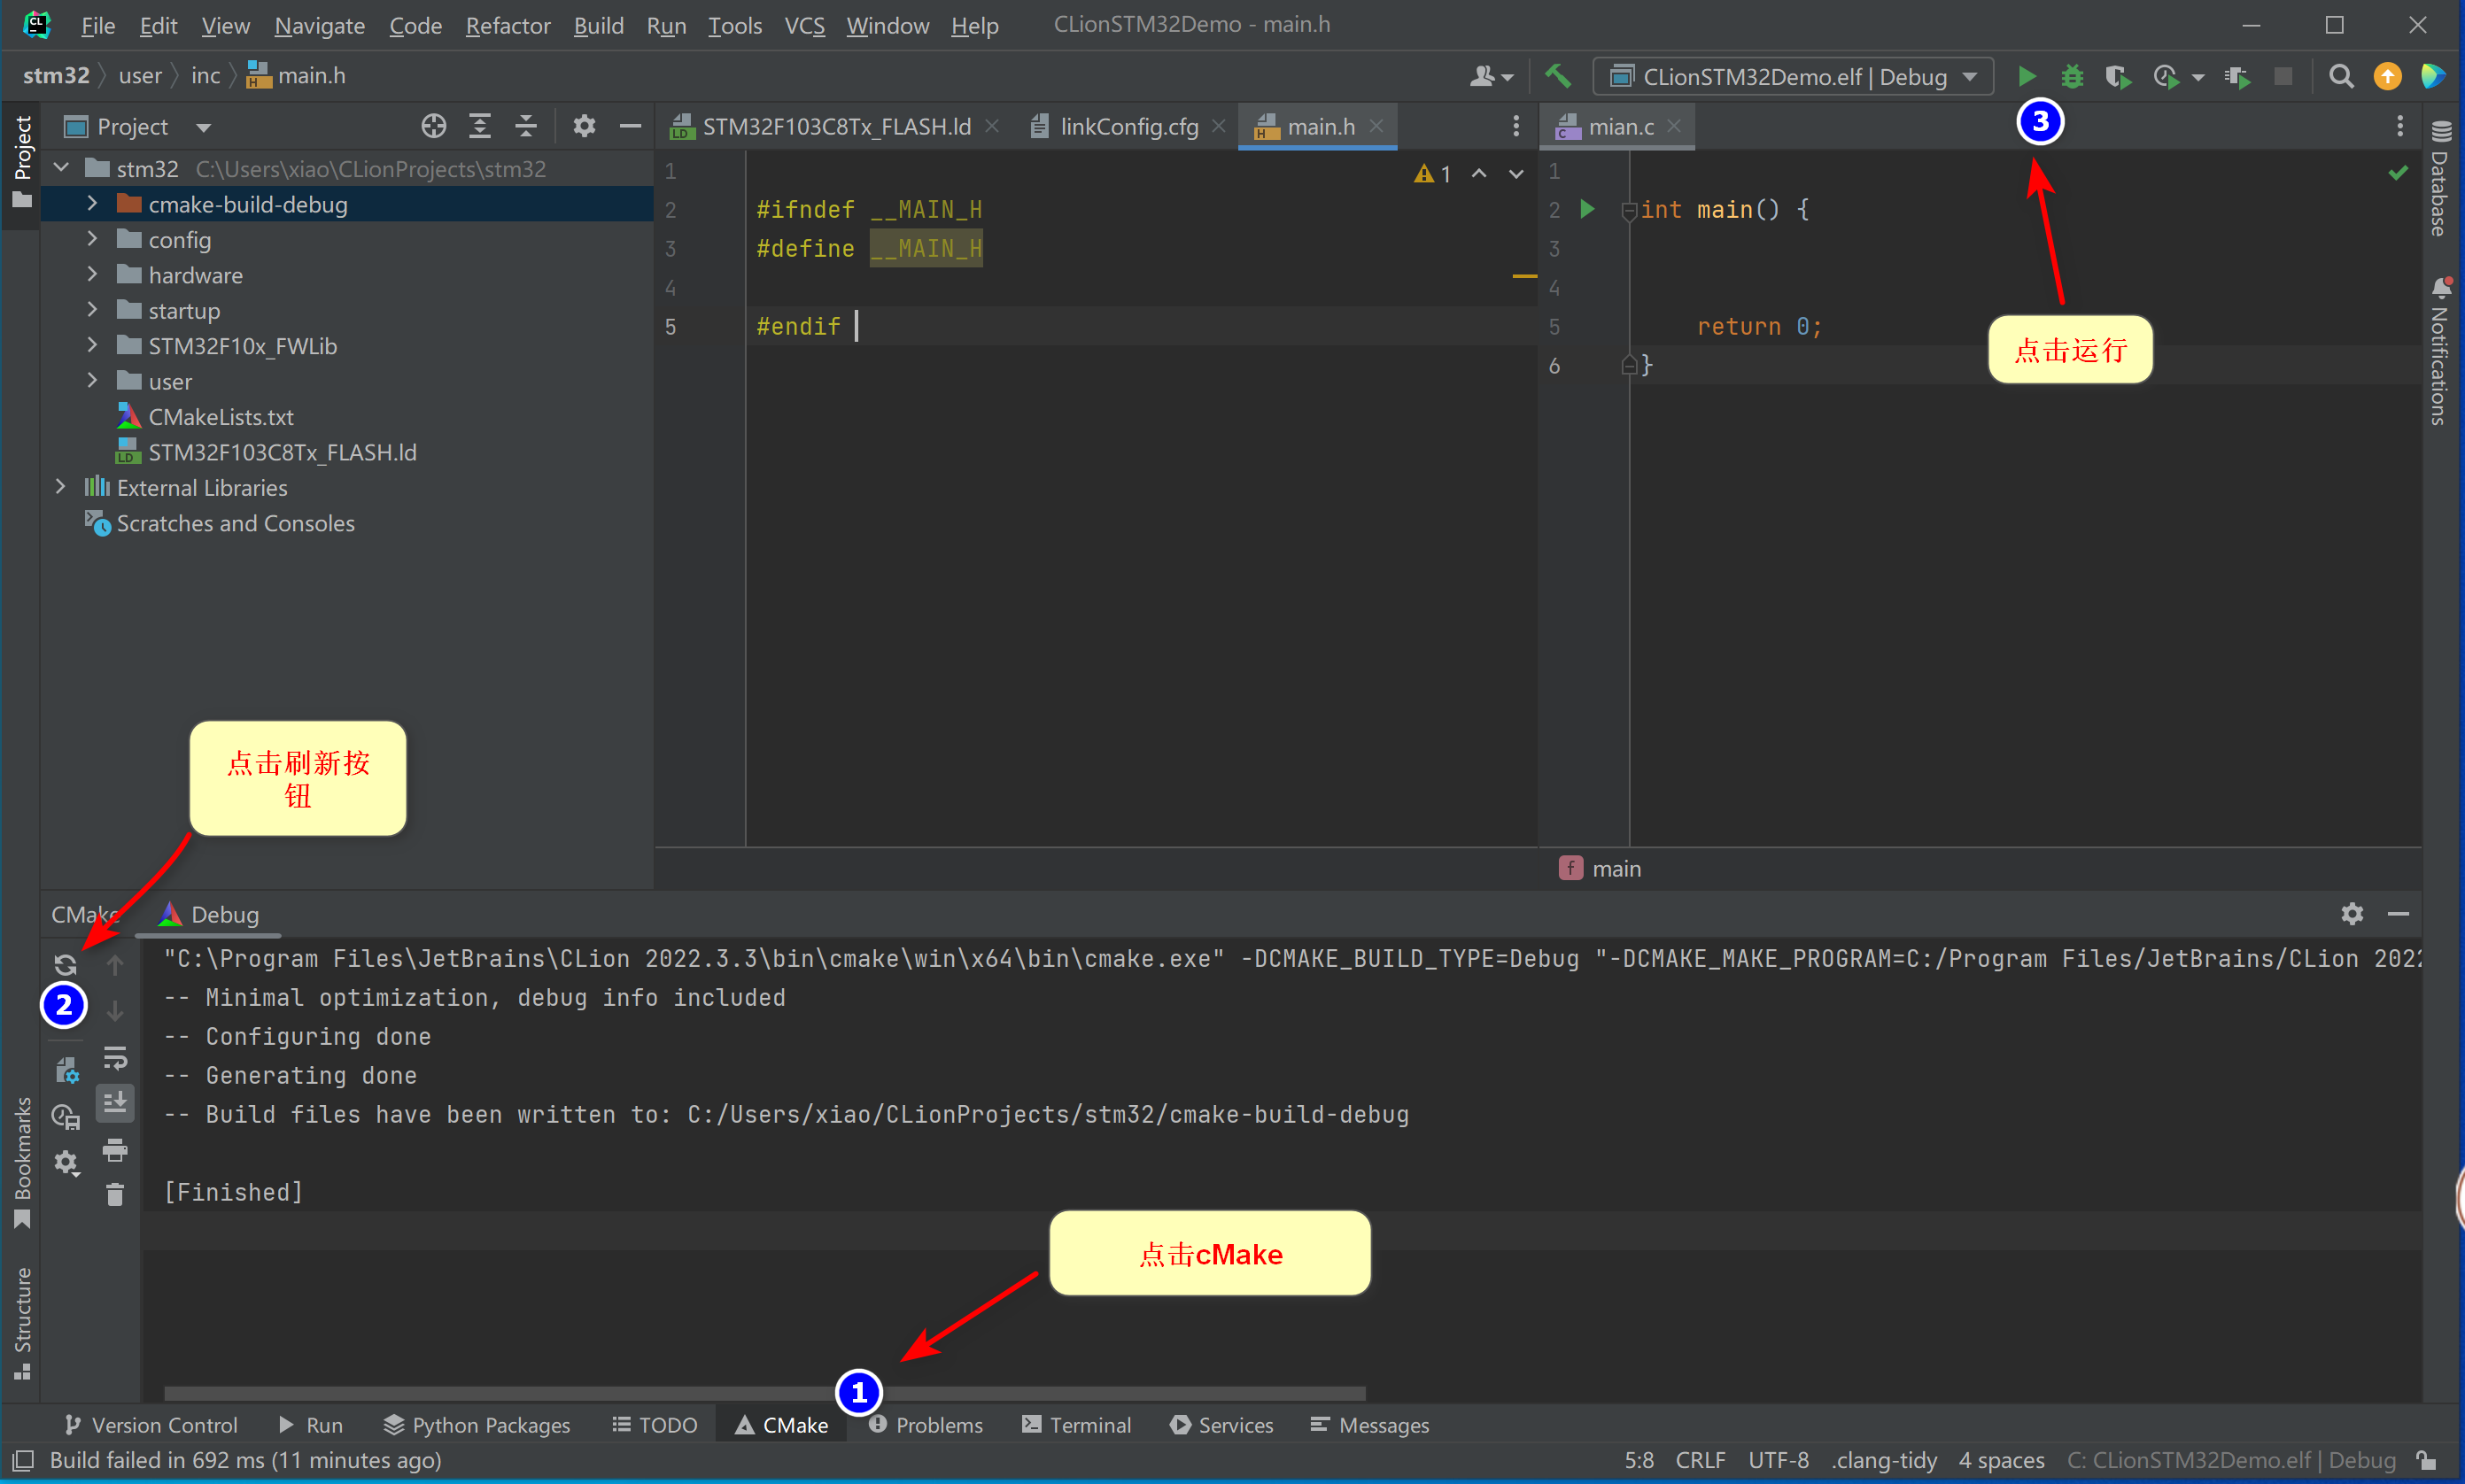The height and width of the screenshot is (1484, 2465).
Task: Open Search Everywhere magnifier
Action: (x=2341, y=76)
